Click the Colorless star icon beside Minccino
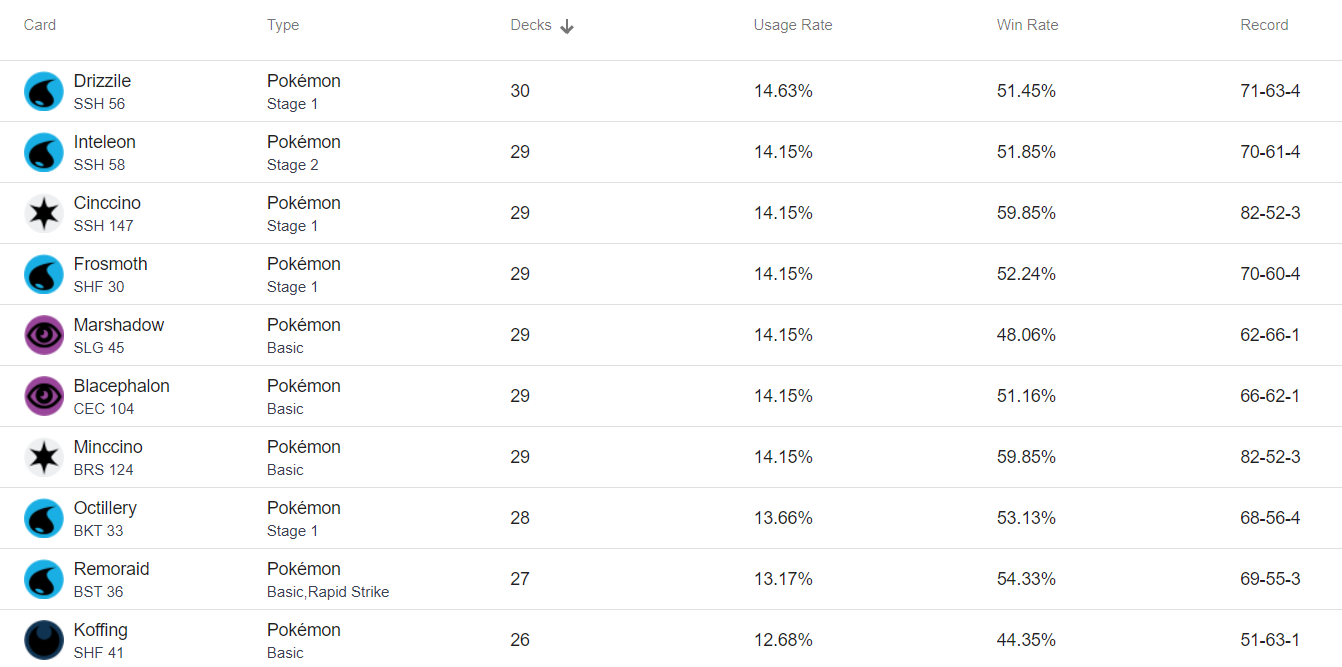 (x=44, y=457)
